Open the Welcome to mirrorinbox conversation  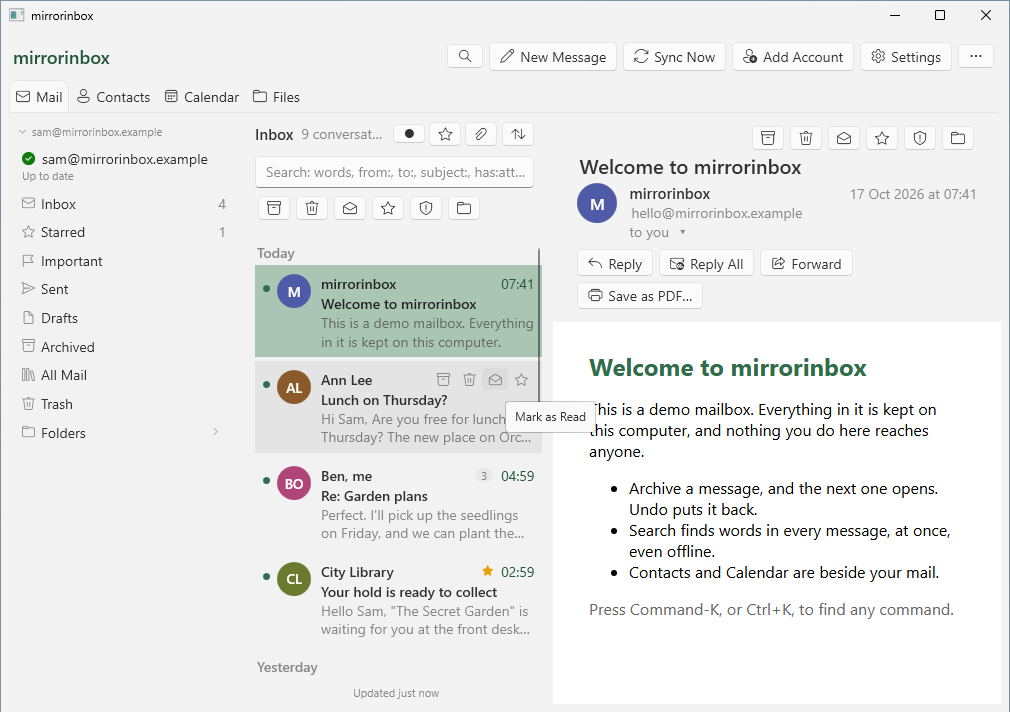pos(398,311)
